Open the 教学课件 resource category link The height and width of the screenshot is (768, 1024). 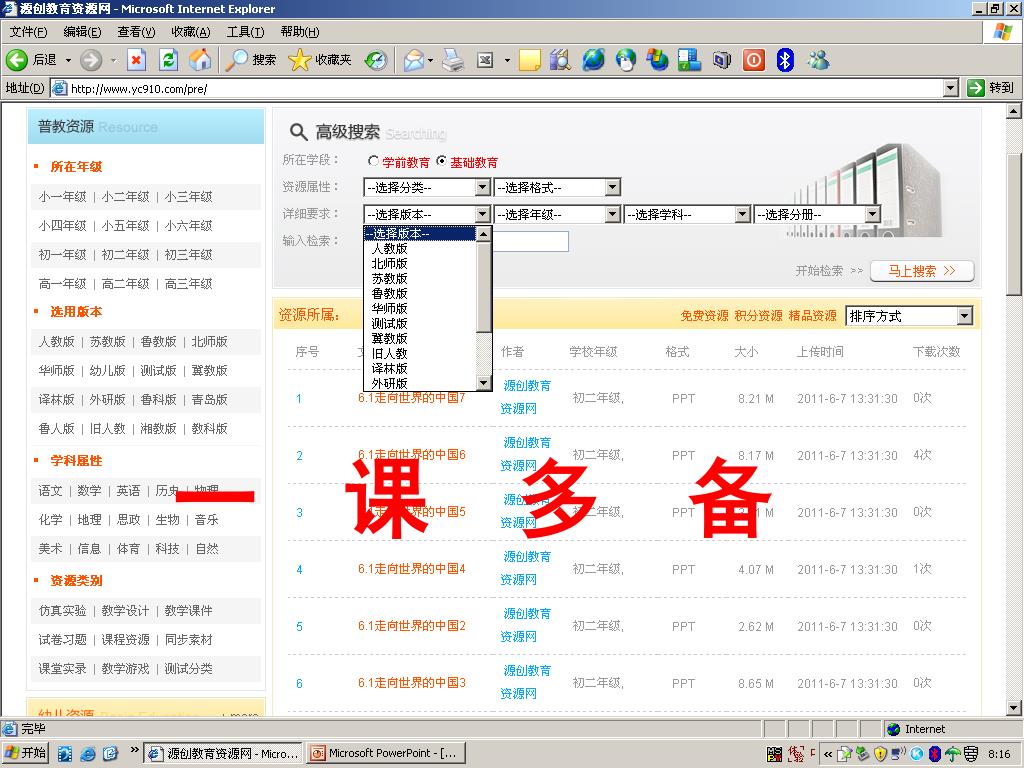coord(188,611)
